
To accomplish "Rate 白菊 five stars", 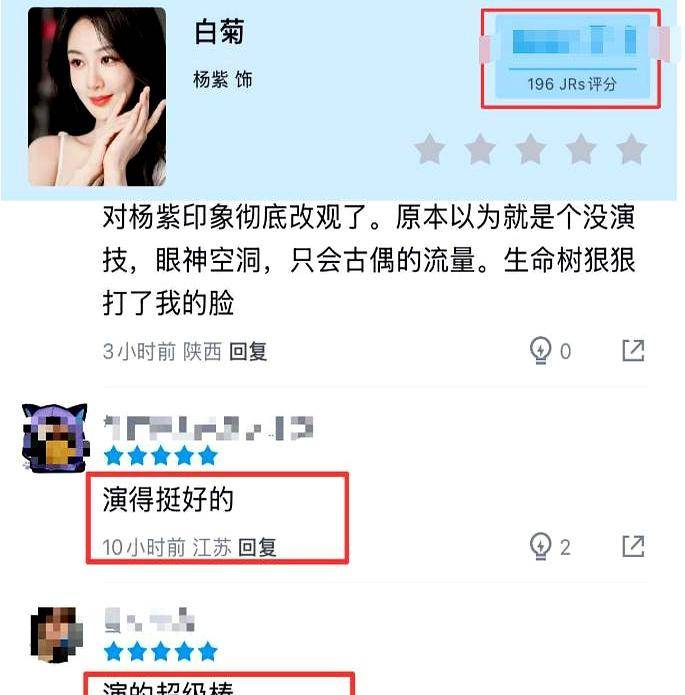I will click(631, 149).
